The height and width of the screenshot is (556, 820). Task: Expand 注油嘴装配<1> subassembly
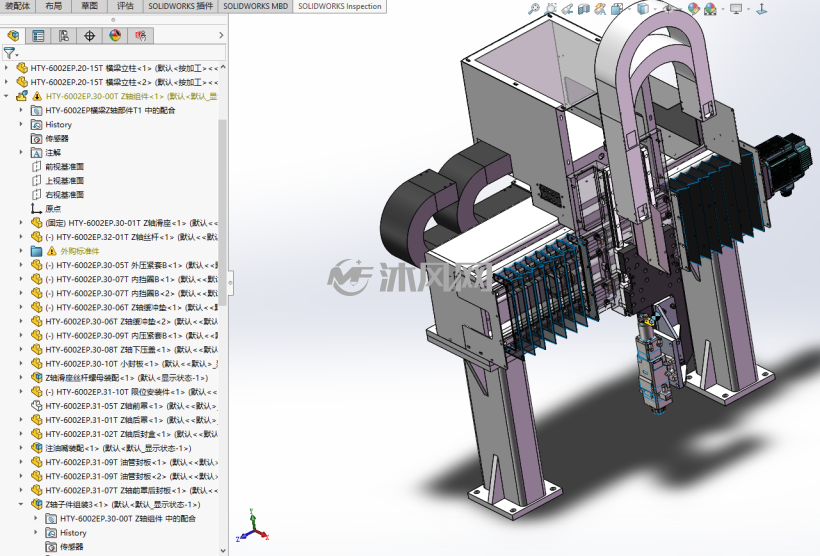click(x=21, y=448)
